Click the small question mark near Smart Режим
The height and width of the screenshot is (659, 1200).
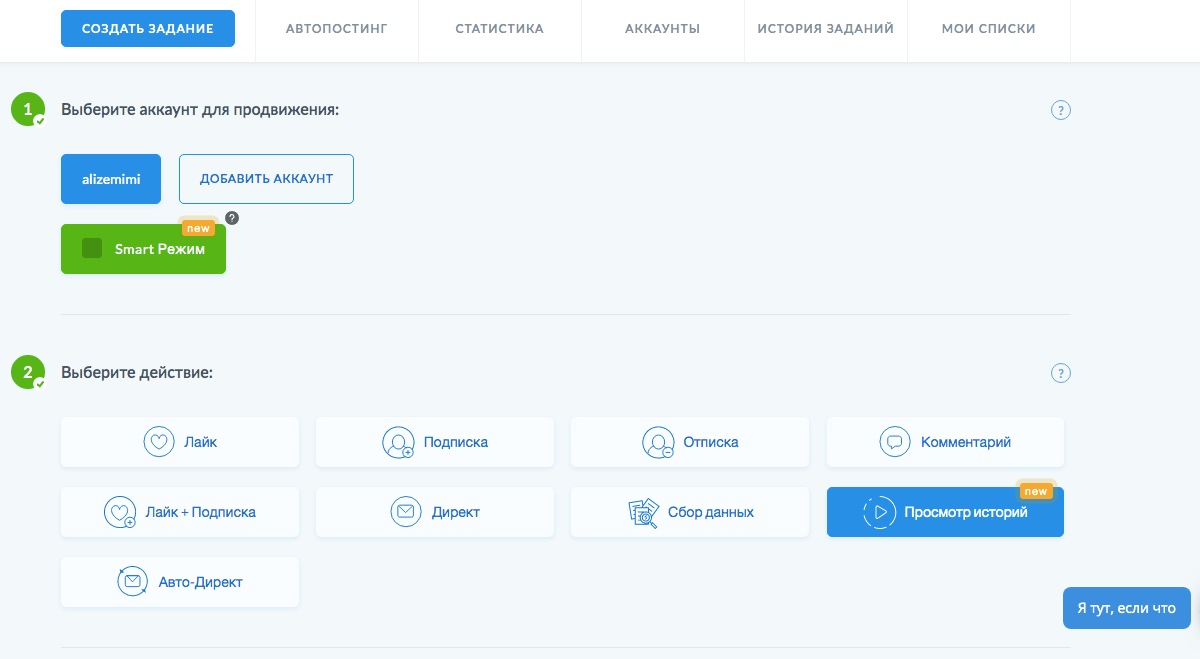(232, 217)
